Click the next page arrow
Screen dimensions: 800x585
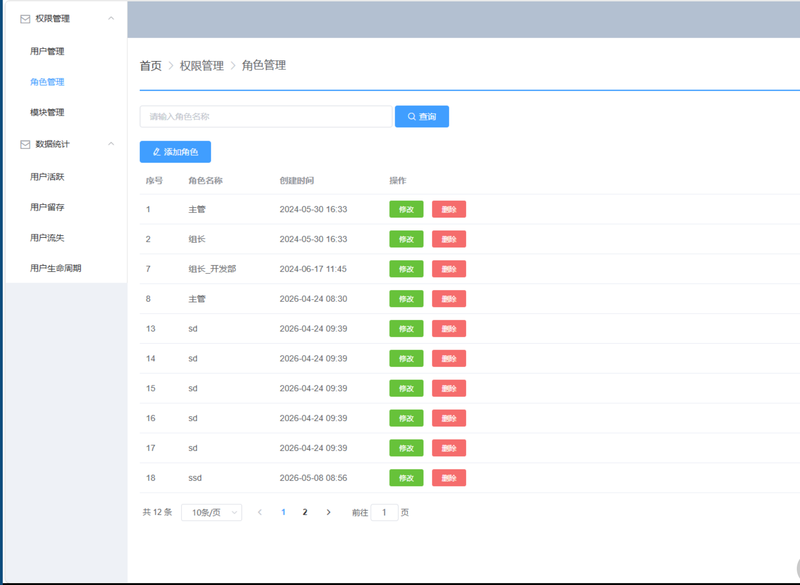tap(329, 512)
